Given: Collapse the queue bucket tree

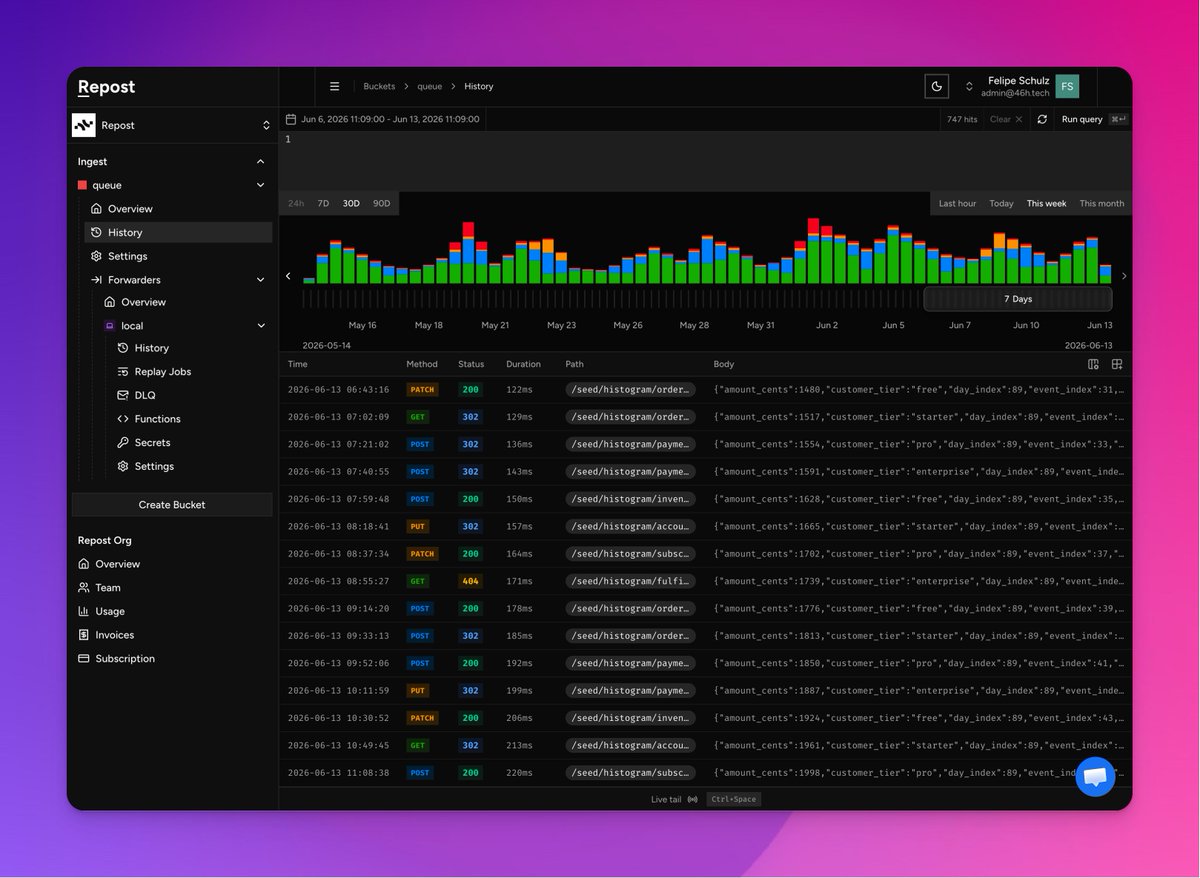Looking at the screenshot, I should click(261, 185).
